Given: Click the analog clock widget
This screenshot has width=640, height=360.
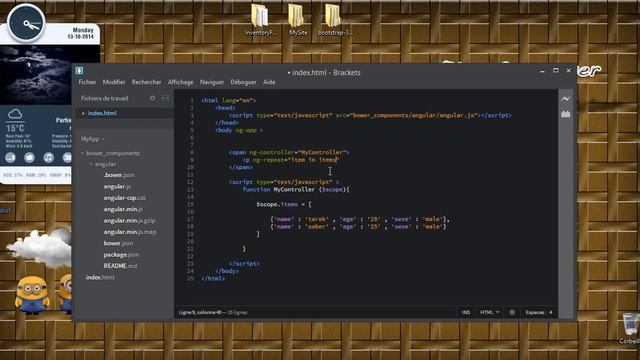Looking at the screenshot, I should pos(26,23).
